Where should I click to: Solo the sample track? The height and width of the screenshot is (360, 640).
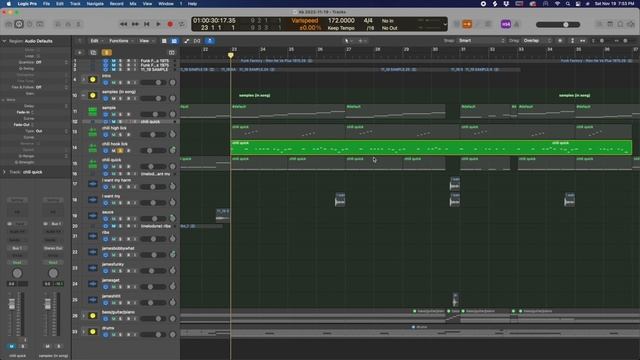tap(120, 115)
